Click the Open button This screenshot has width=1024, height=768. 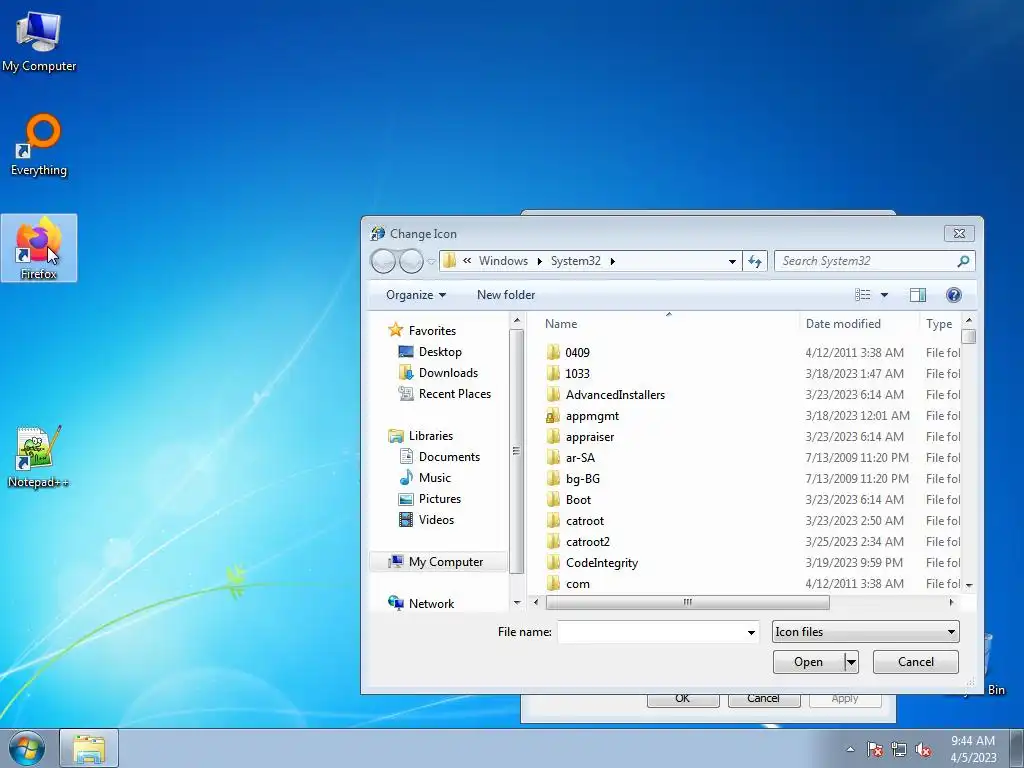click(808, 662)
